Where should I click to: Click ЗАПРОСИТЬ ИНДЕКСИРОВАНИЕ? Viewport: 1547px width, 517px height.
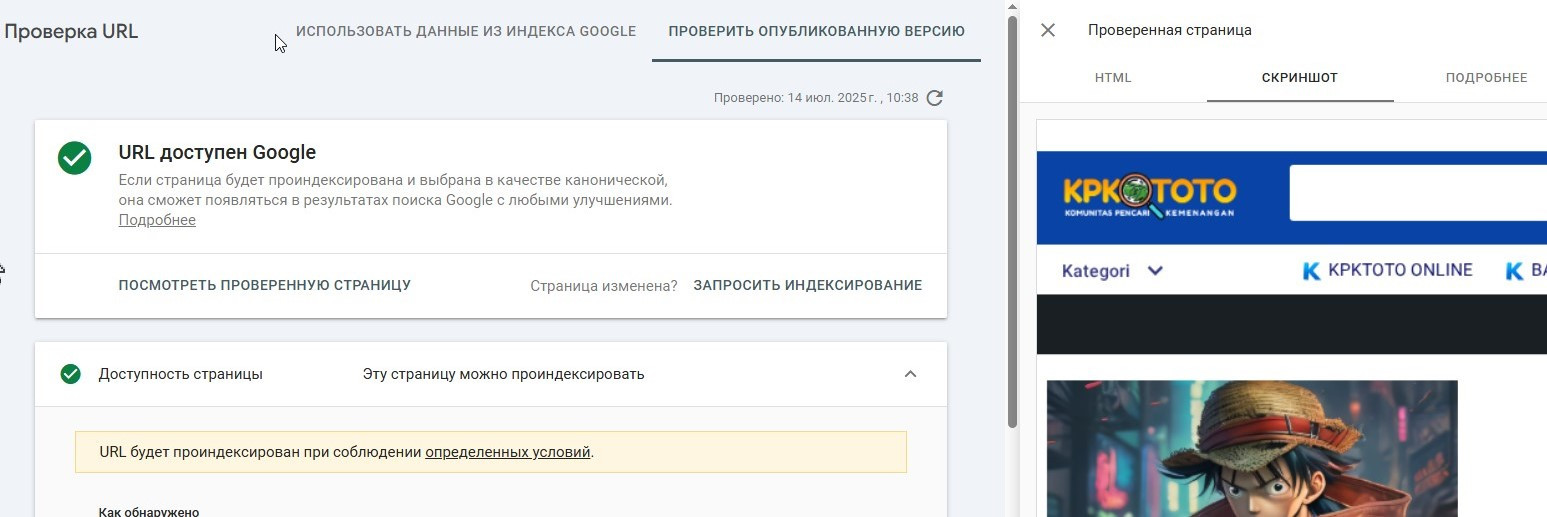coord(807,285)
